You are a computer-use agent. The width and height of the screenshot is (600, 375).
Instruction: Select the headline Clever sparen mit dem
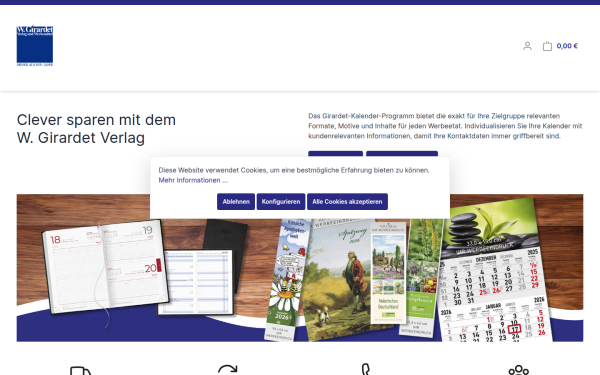coord(96,120)
